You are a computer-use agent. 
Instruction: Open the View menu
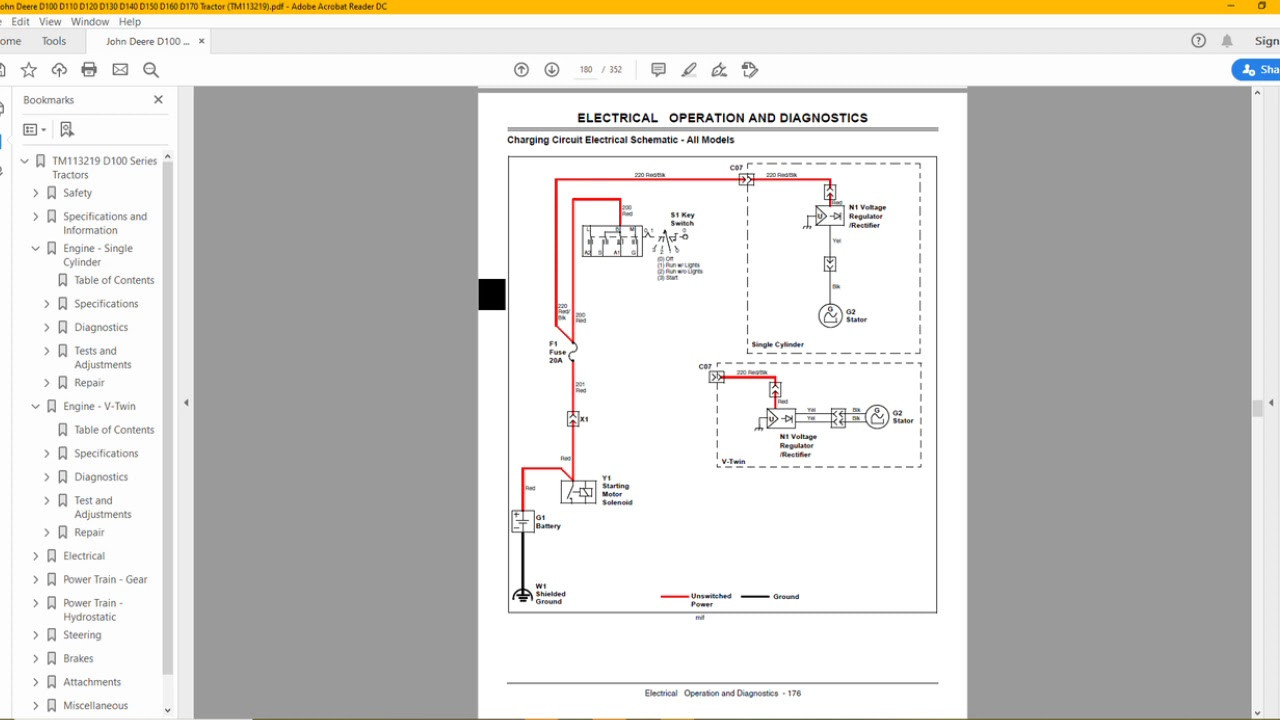49,22
